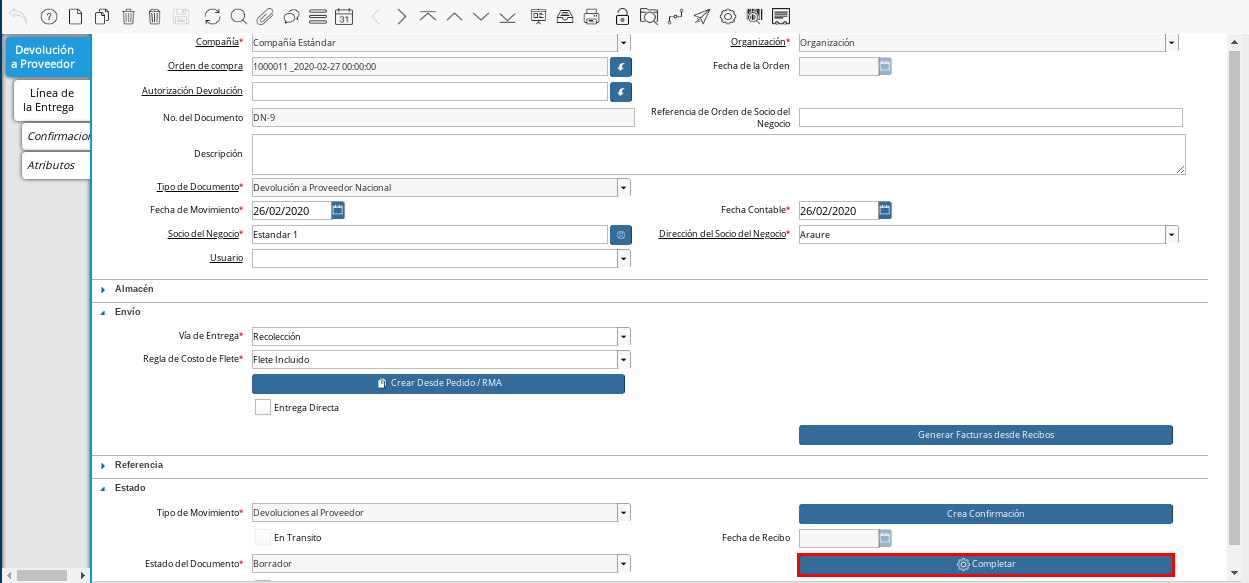Toggle the En Transito checkbox
1249x583 pixels.
click(x=263, y=538)
